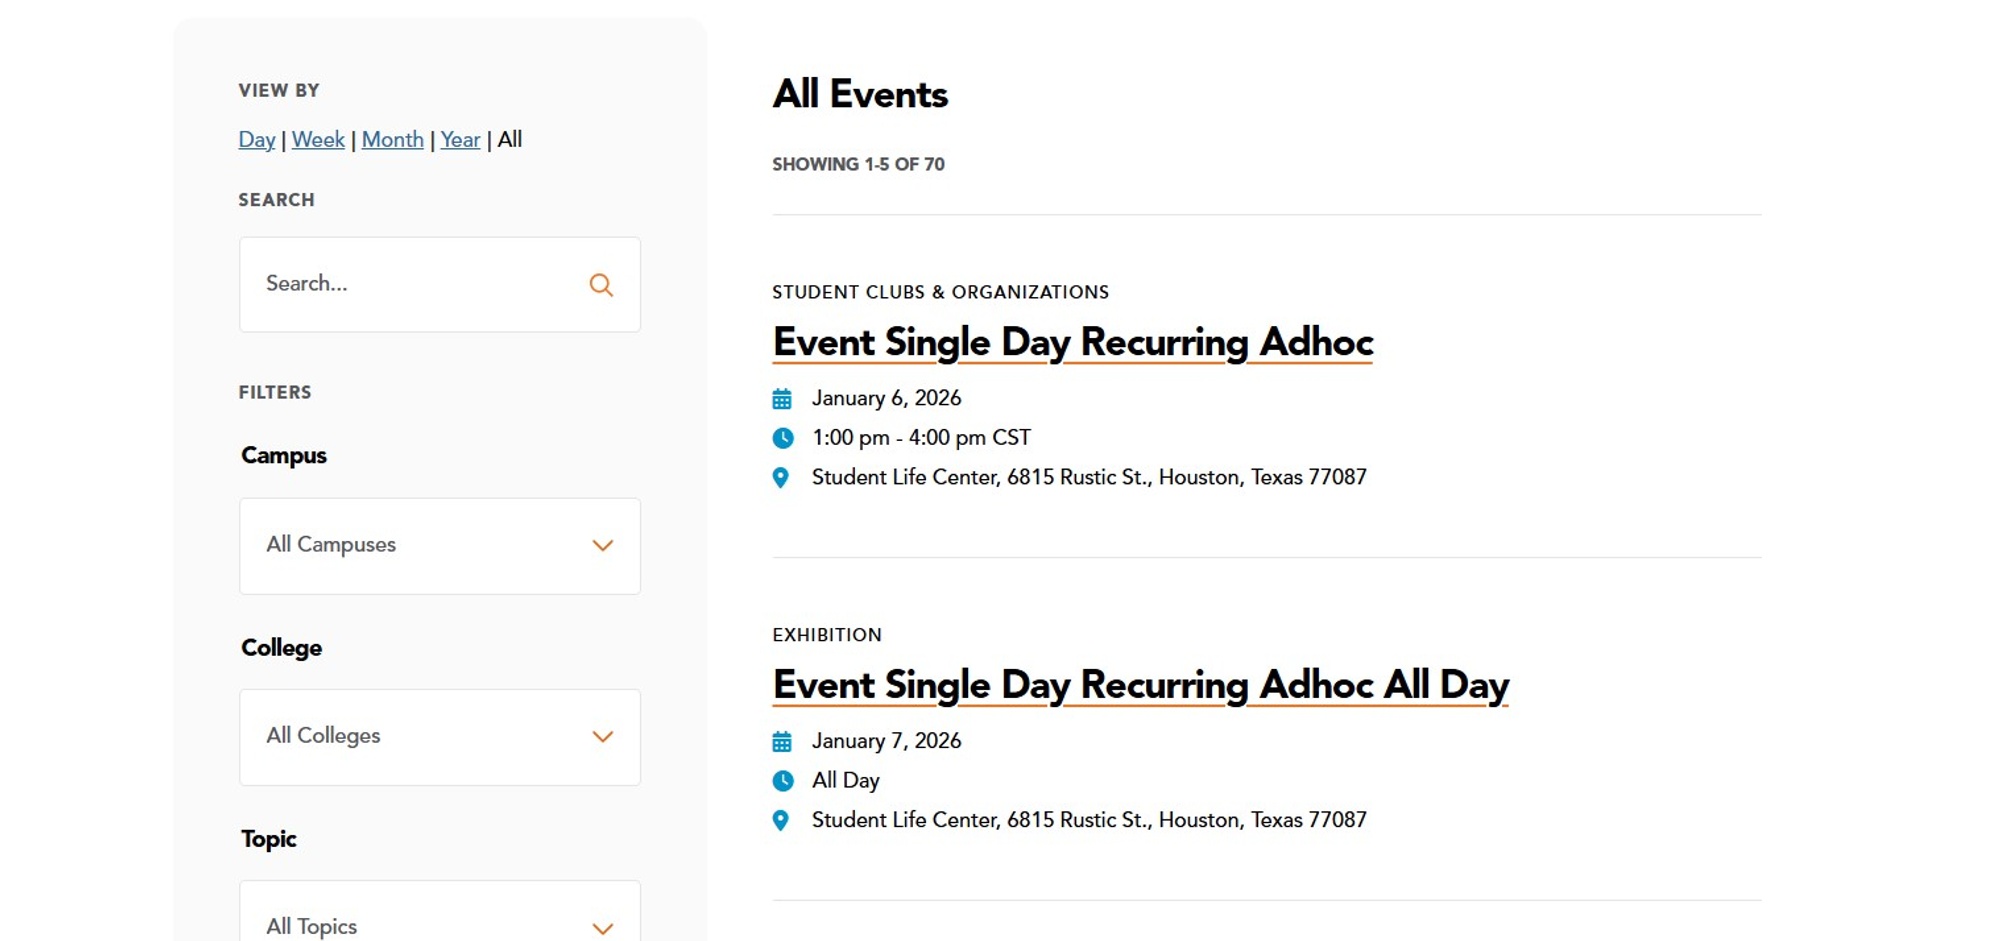Screen dimensions: 2000x941
Task: Click the location pin under the Exhibition event
Action: coord(782,819)
